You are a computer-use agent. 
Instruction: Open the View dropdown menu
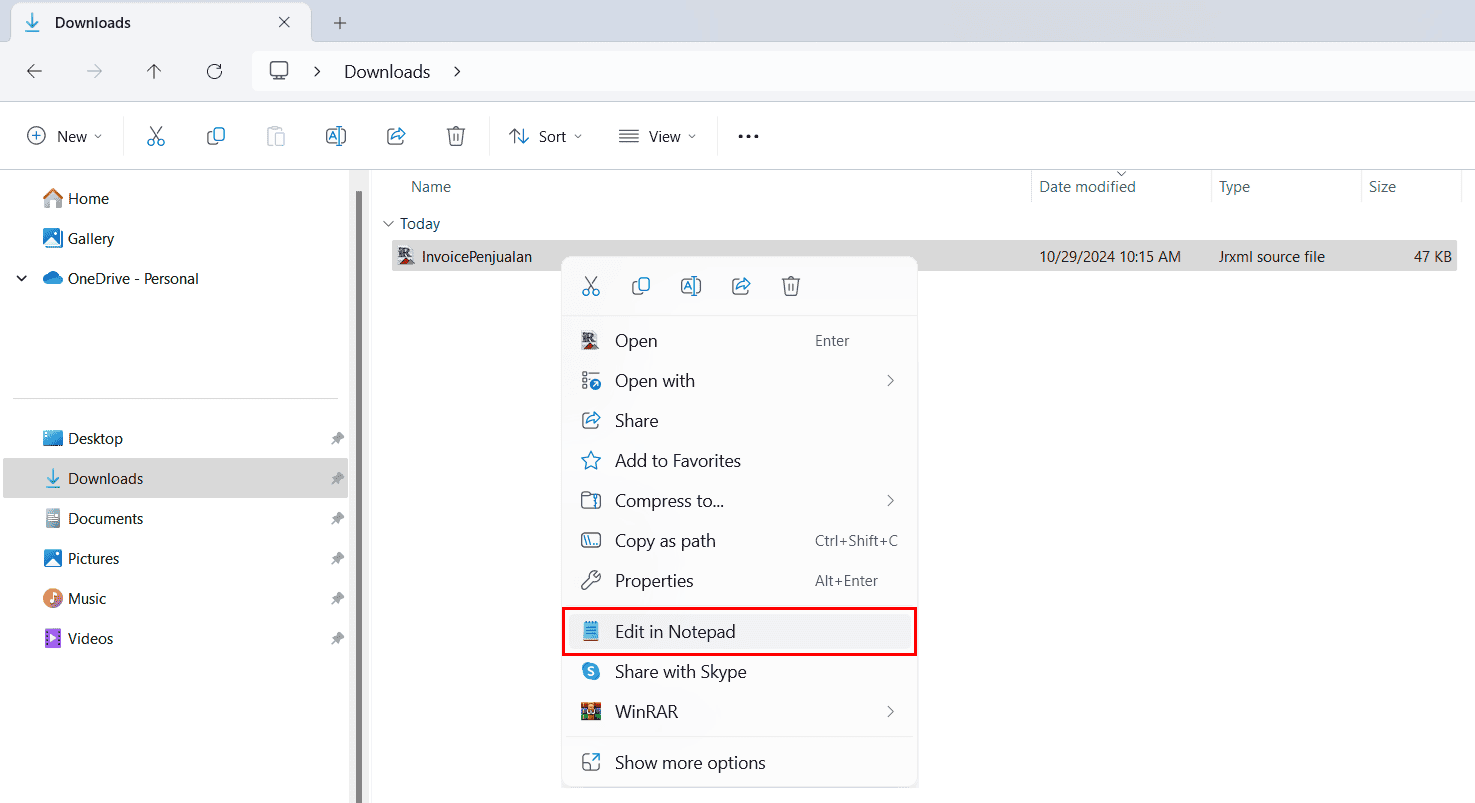click(x=657, y=136)
